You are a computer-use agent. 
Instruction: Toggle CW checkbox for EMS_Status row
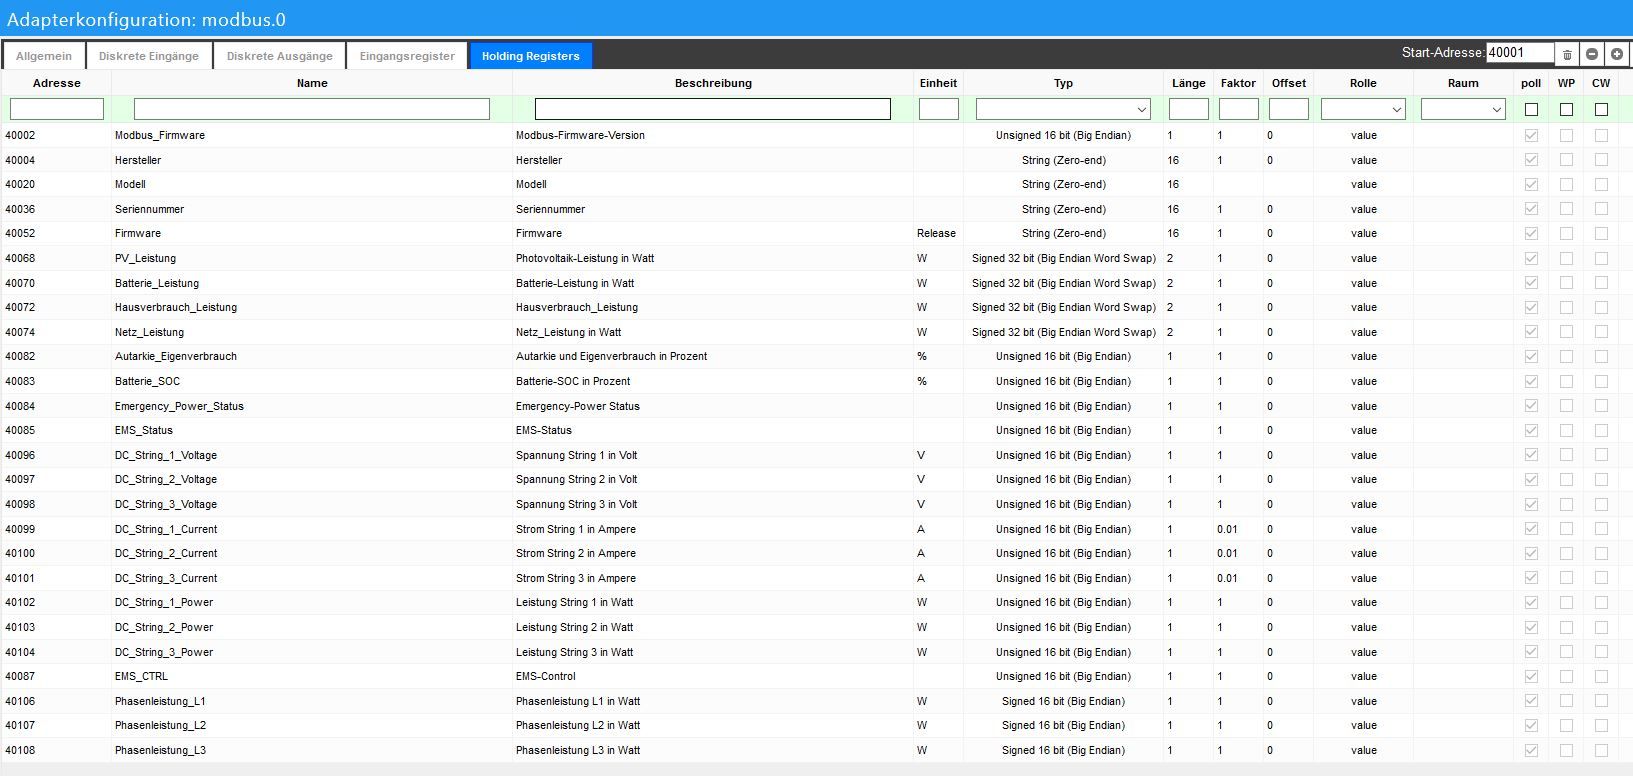(x=1601, y=430)
